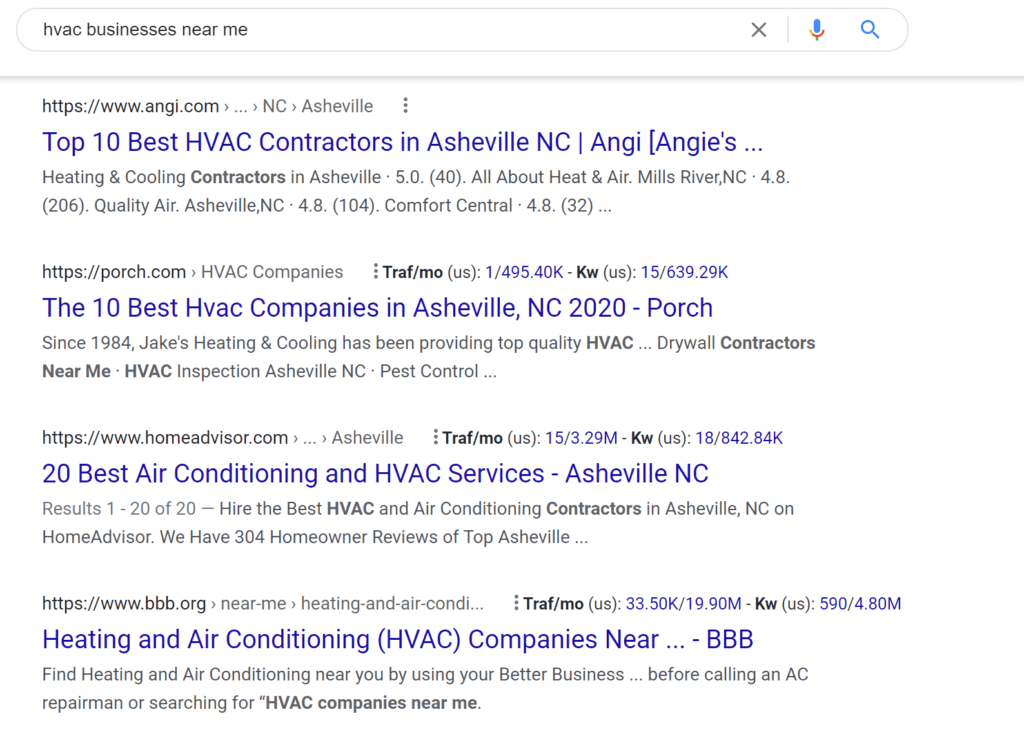Click 'HVAC Inspection Asheville NC' in Porch snippet
1024x734 pixels.
[x=245, y=372]
